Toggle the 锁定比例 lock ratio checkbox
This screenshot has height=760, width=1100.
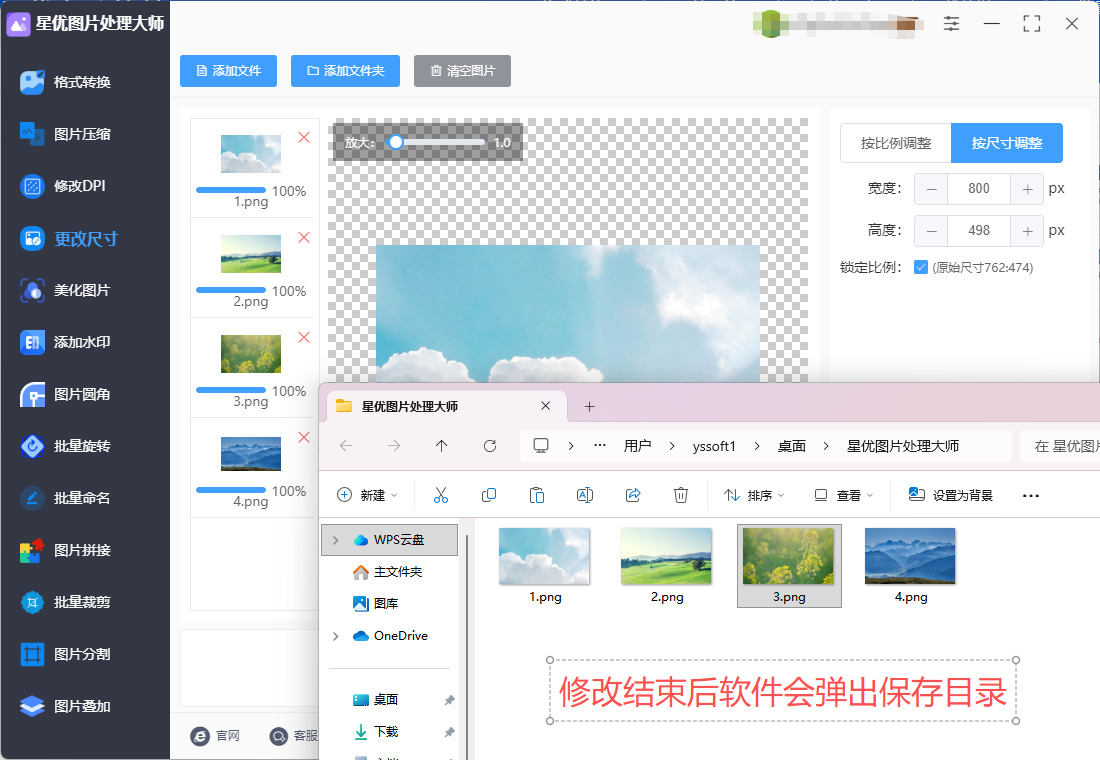[x=921, y=267]
